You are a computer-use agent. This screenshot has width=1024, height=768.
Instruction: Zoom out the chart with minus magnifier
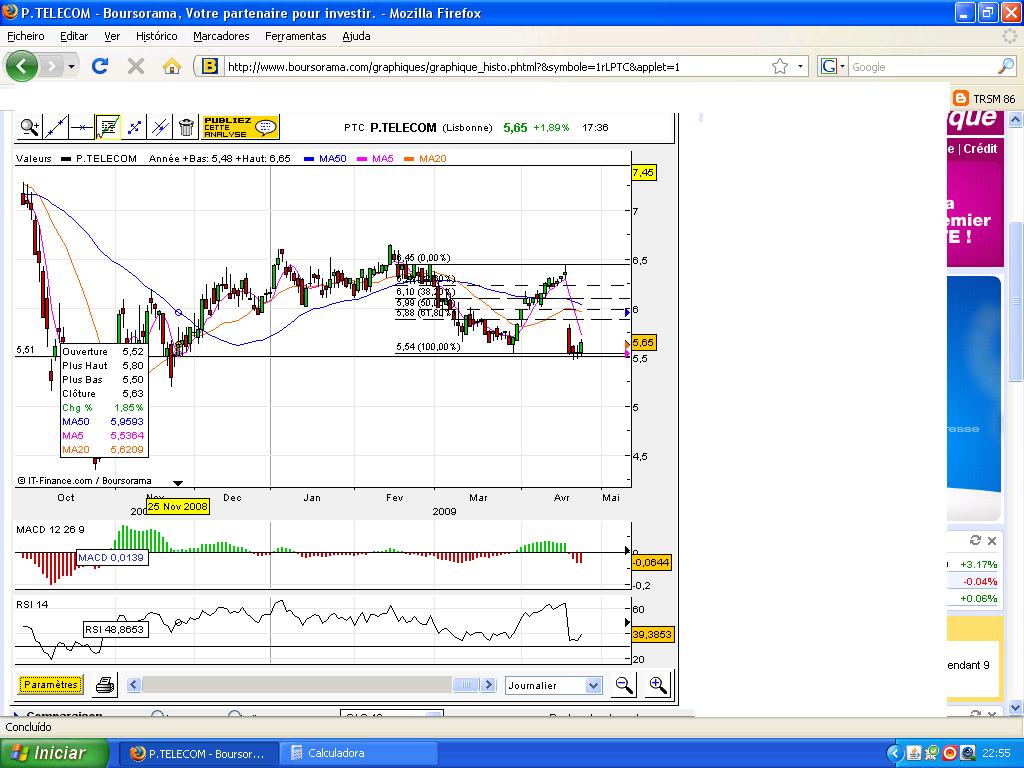tap(624, 685)
